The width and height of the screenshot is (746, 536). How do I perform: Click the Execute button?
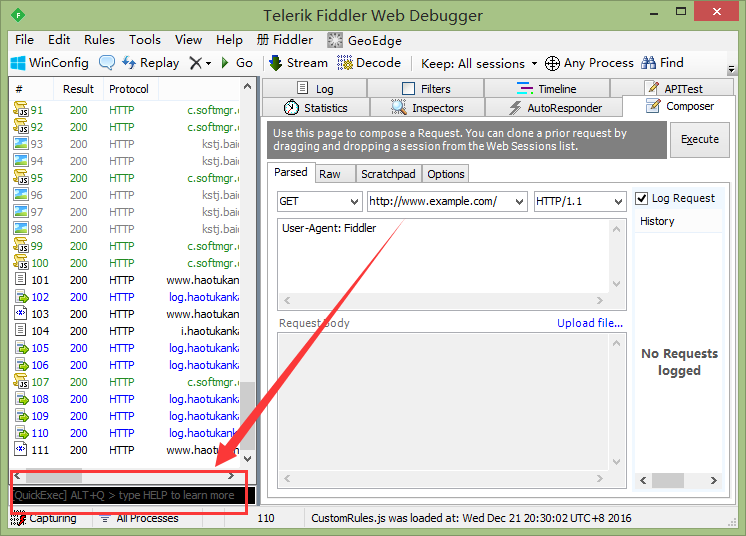tap(699, 139)
